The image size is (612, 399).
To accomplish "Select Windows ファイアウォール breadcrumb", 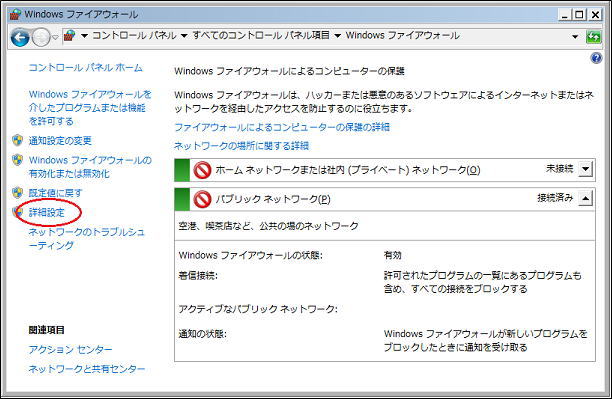I will coord(403,36).
